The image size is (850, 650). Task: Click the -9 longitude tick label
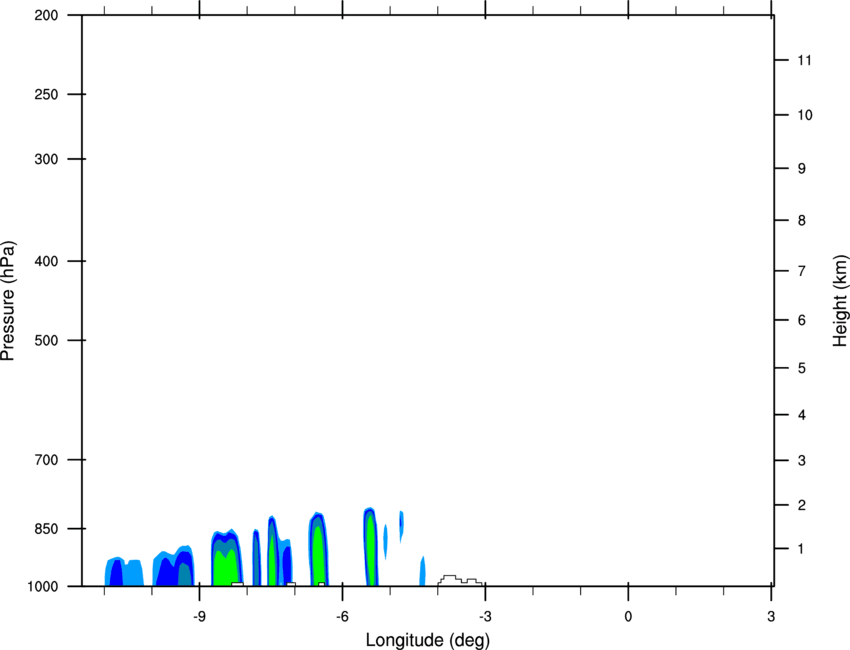[x=199, y=616]
